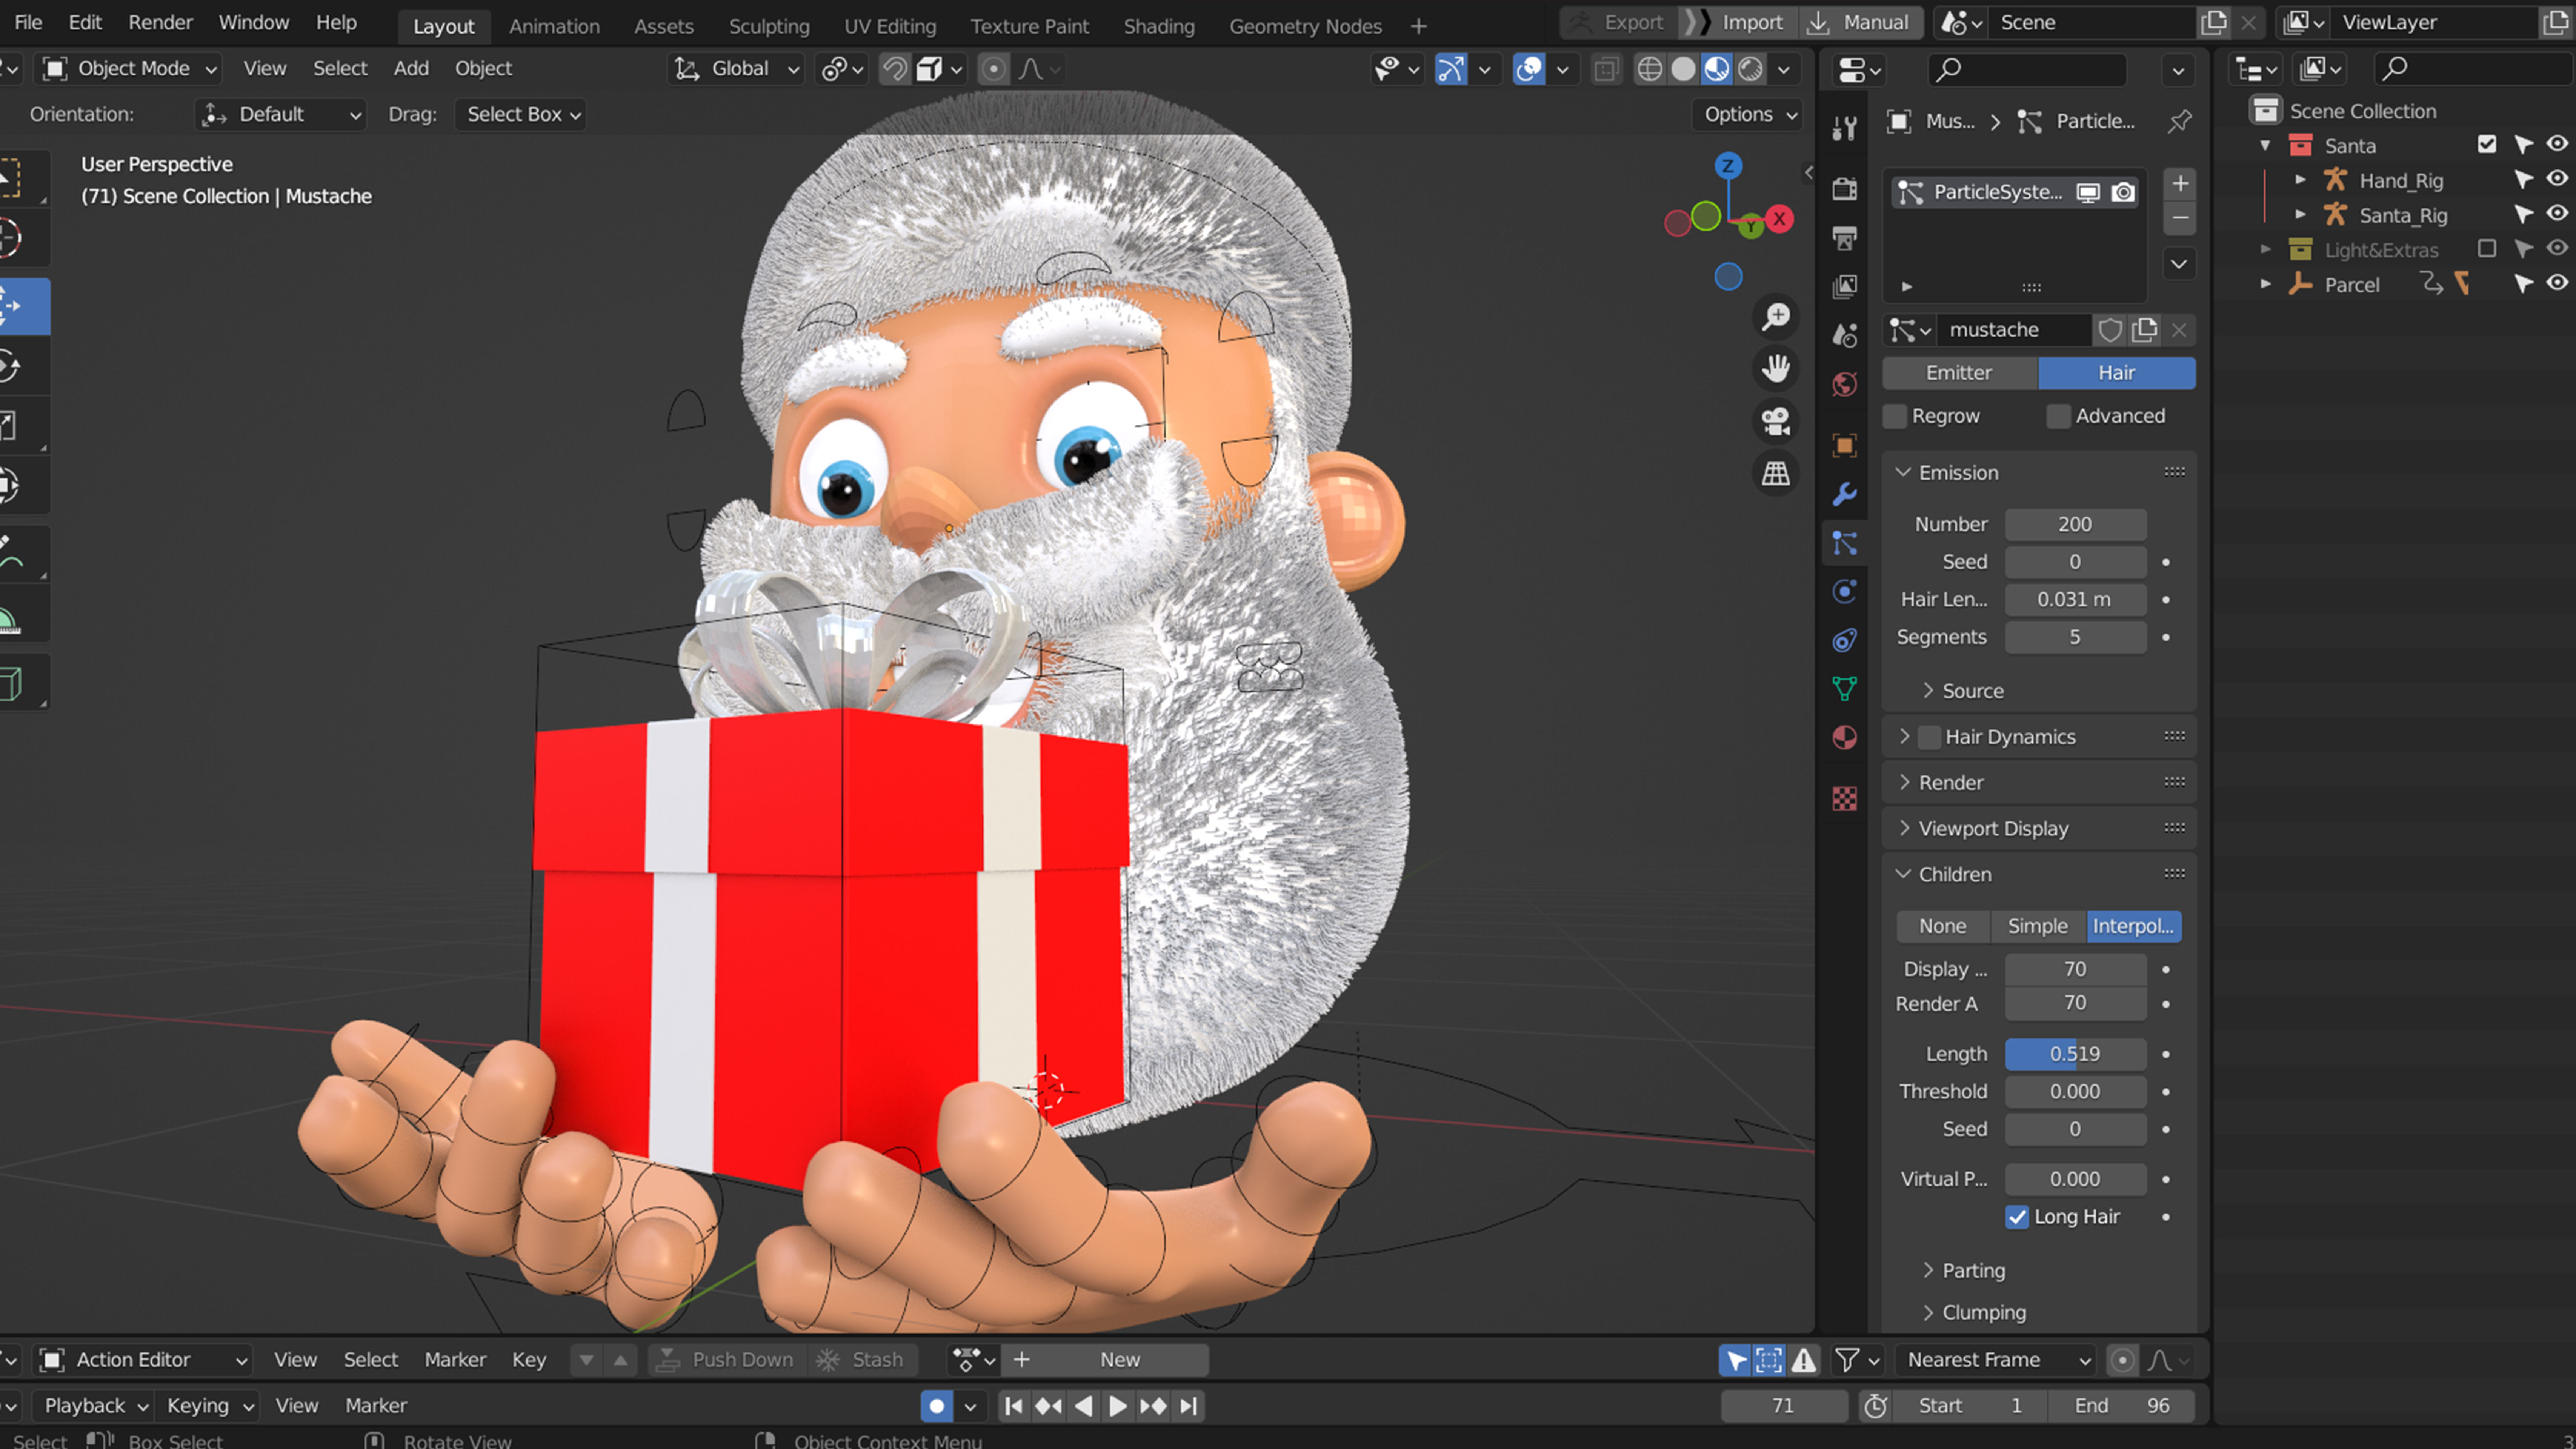Select the Simple children type
This screenshot has width=2576, height=1449.
(x=2037, y=926)
